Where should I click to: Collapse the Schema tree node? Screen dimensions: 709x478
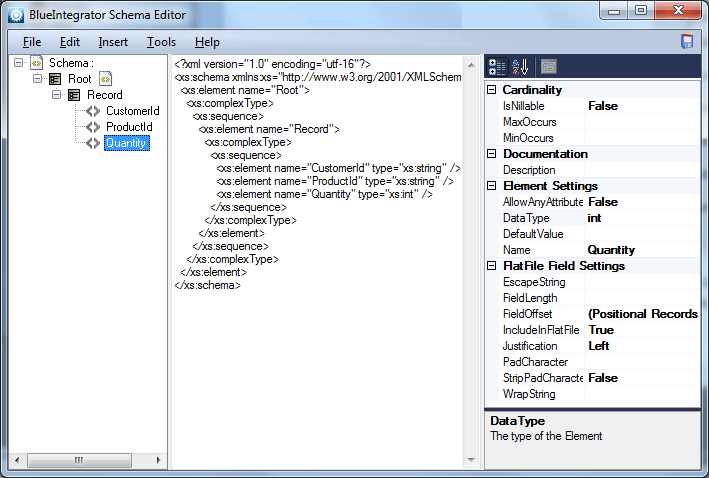[x=19, y=62]
